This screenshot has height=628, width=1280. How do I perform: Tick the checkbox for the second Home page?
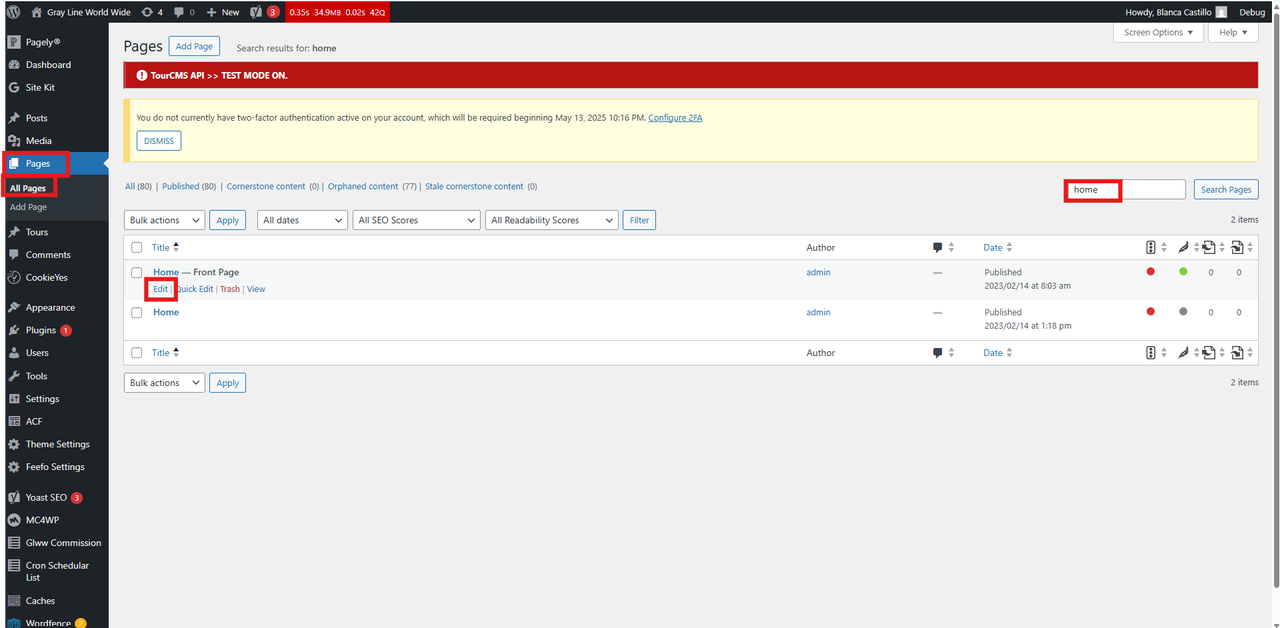click(x=137, y=313)
